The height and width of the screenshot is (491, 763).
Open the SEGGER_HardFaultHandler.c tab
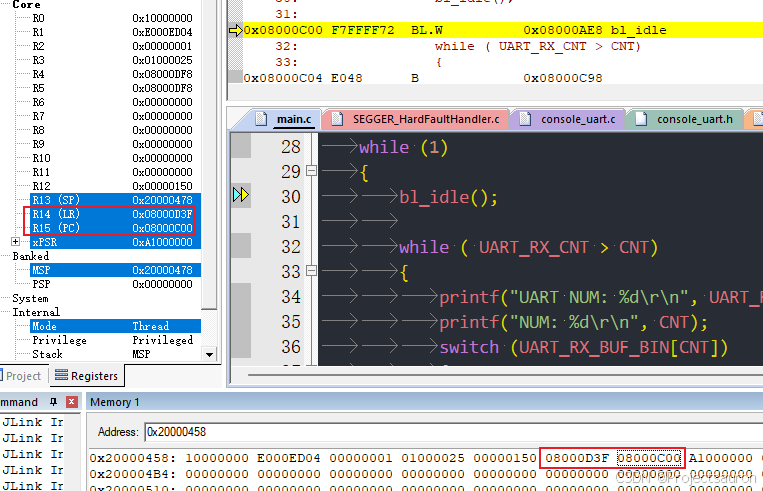pos(424,119)
